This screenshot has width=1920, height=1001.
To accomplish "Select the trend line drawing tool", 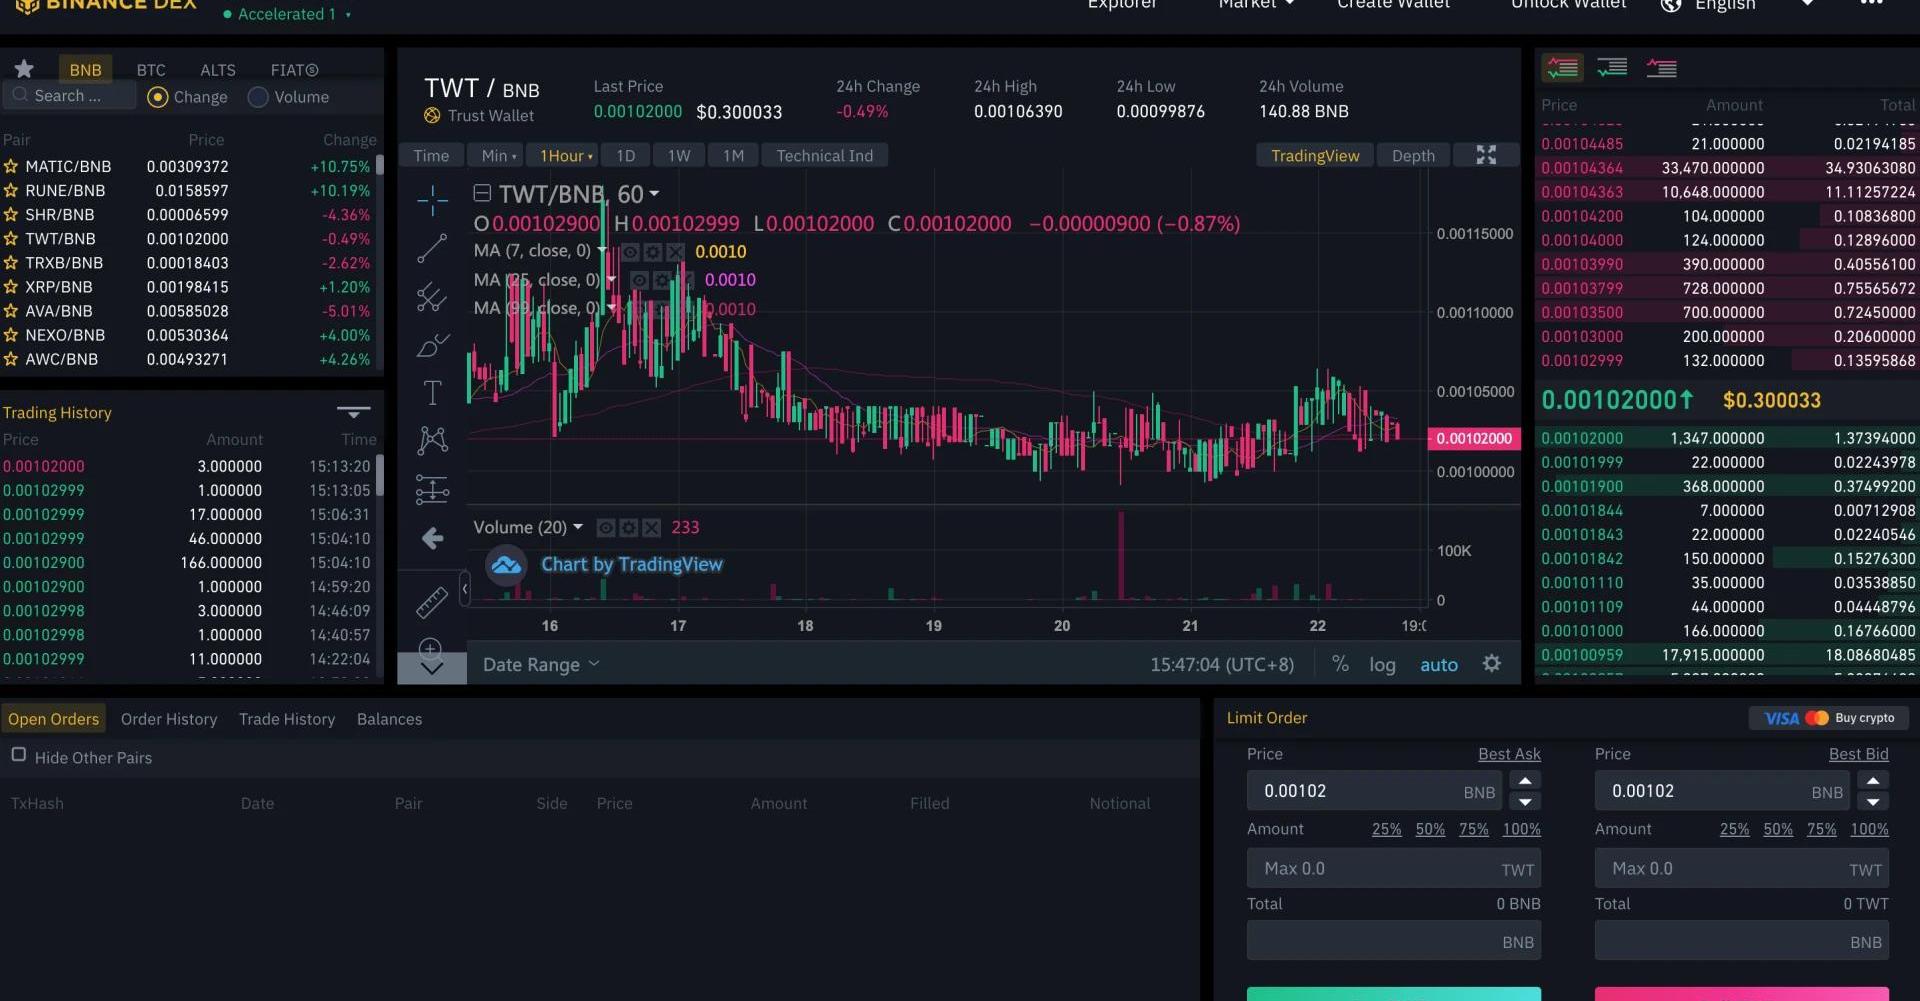I will 432,248.
